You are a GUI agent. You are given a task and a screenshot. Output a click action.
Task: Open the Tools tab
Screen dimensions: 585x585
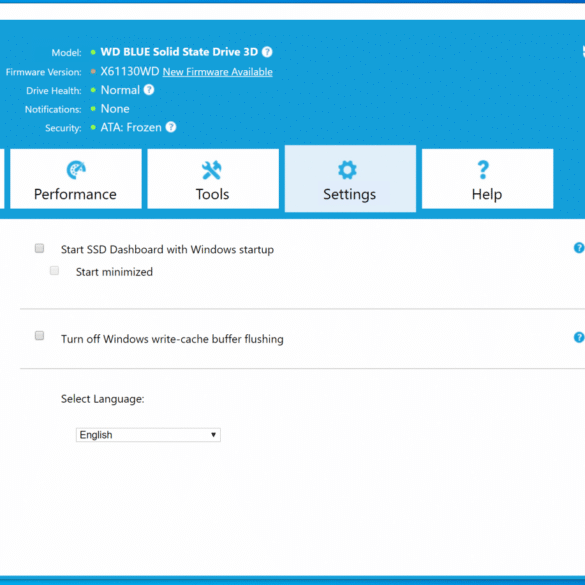click(213, 179)
